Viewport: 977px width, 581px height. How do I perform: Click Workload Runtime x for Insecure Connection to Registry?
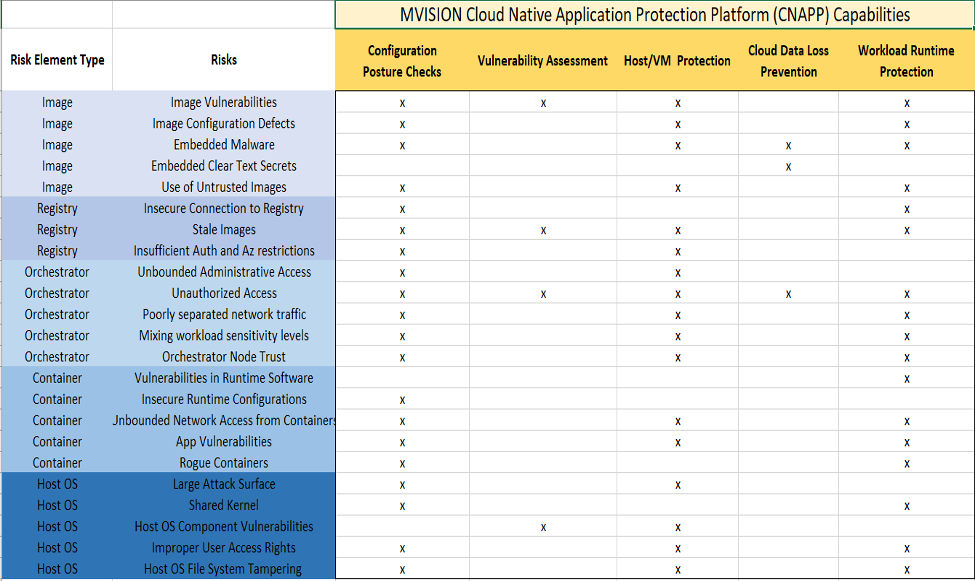pyautogui.click(x=907, y=209)
